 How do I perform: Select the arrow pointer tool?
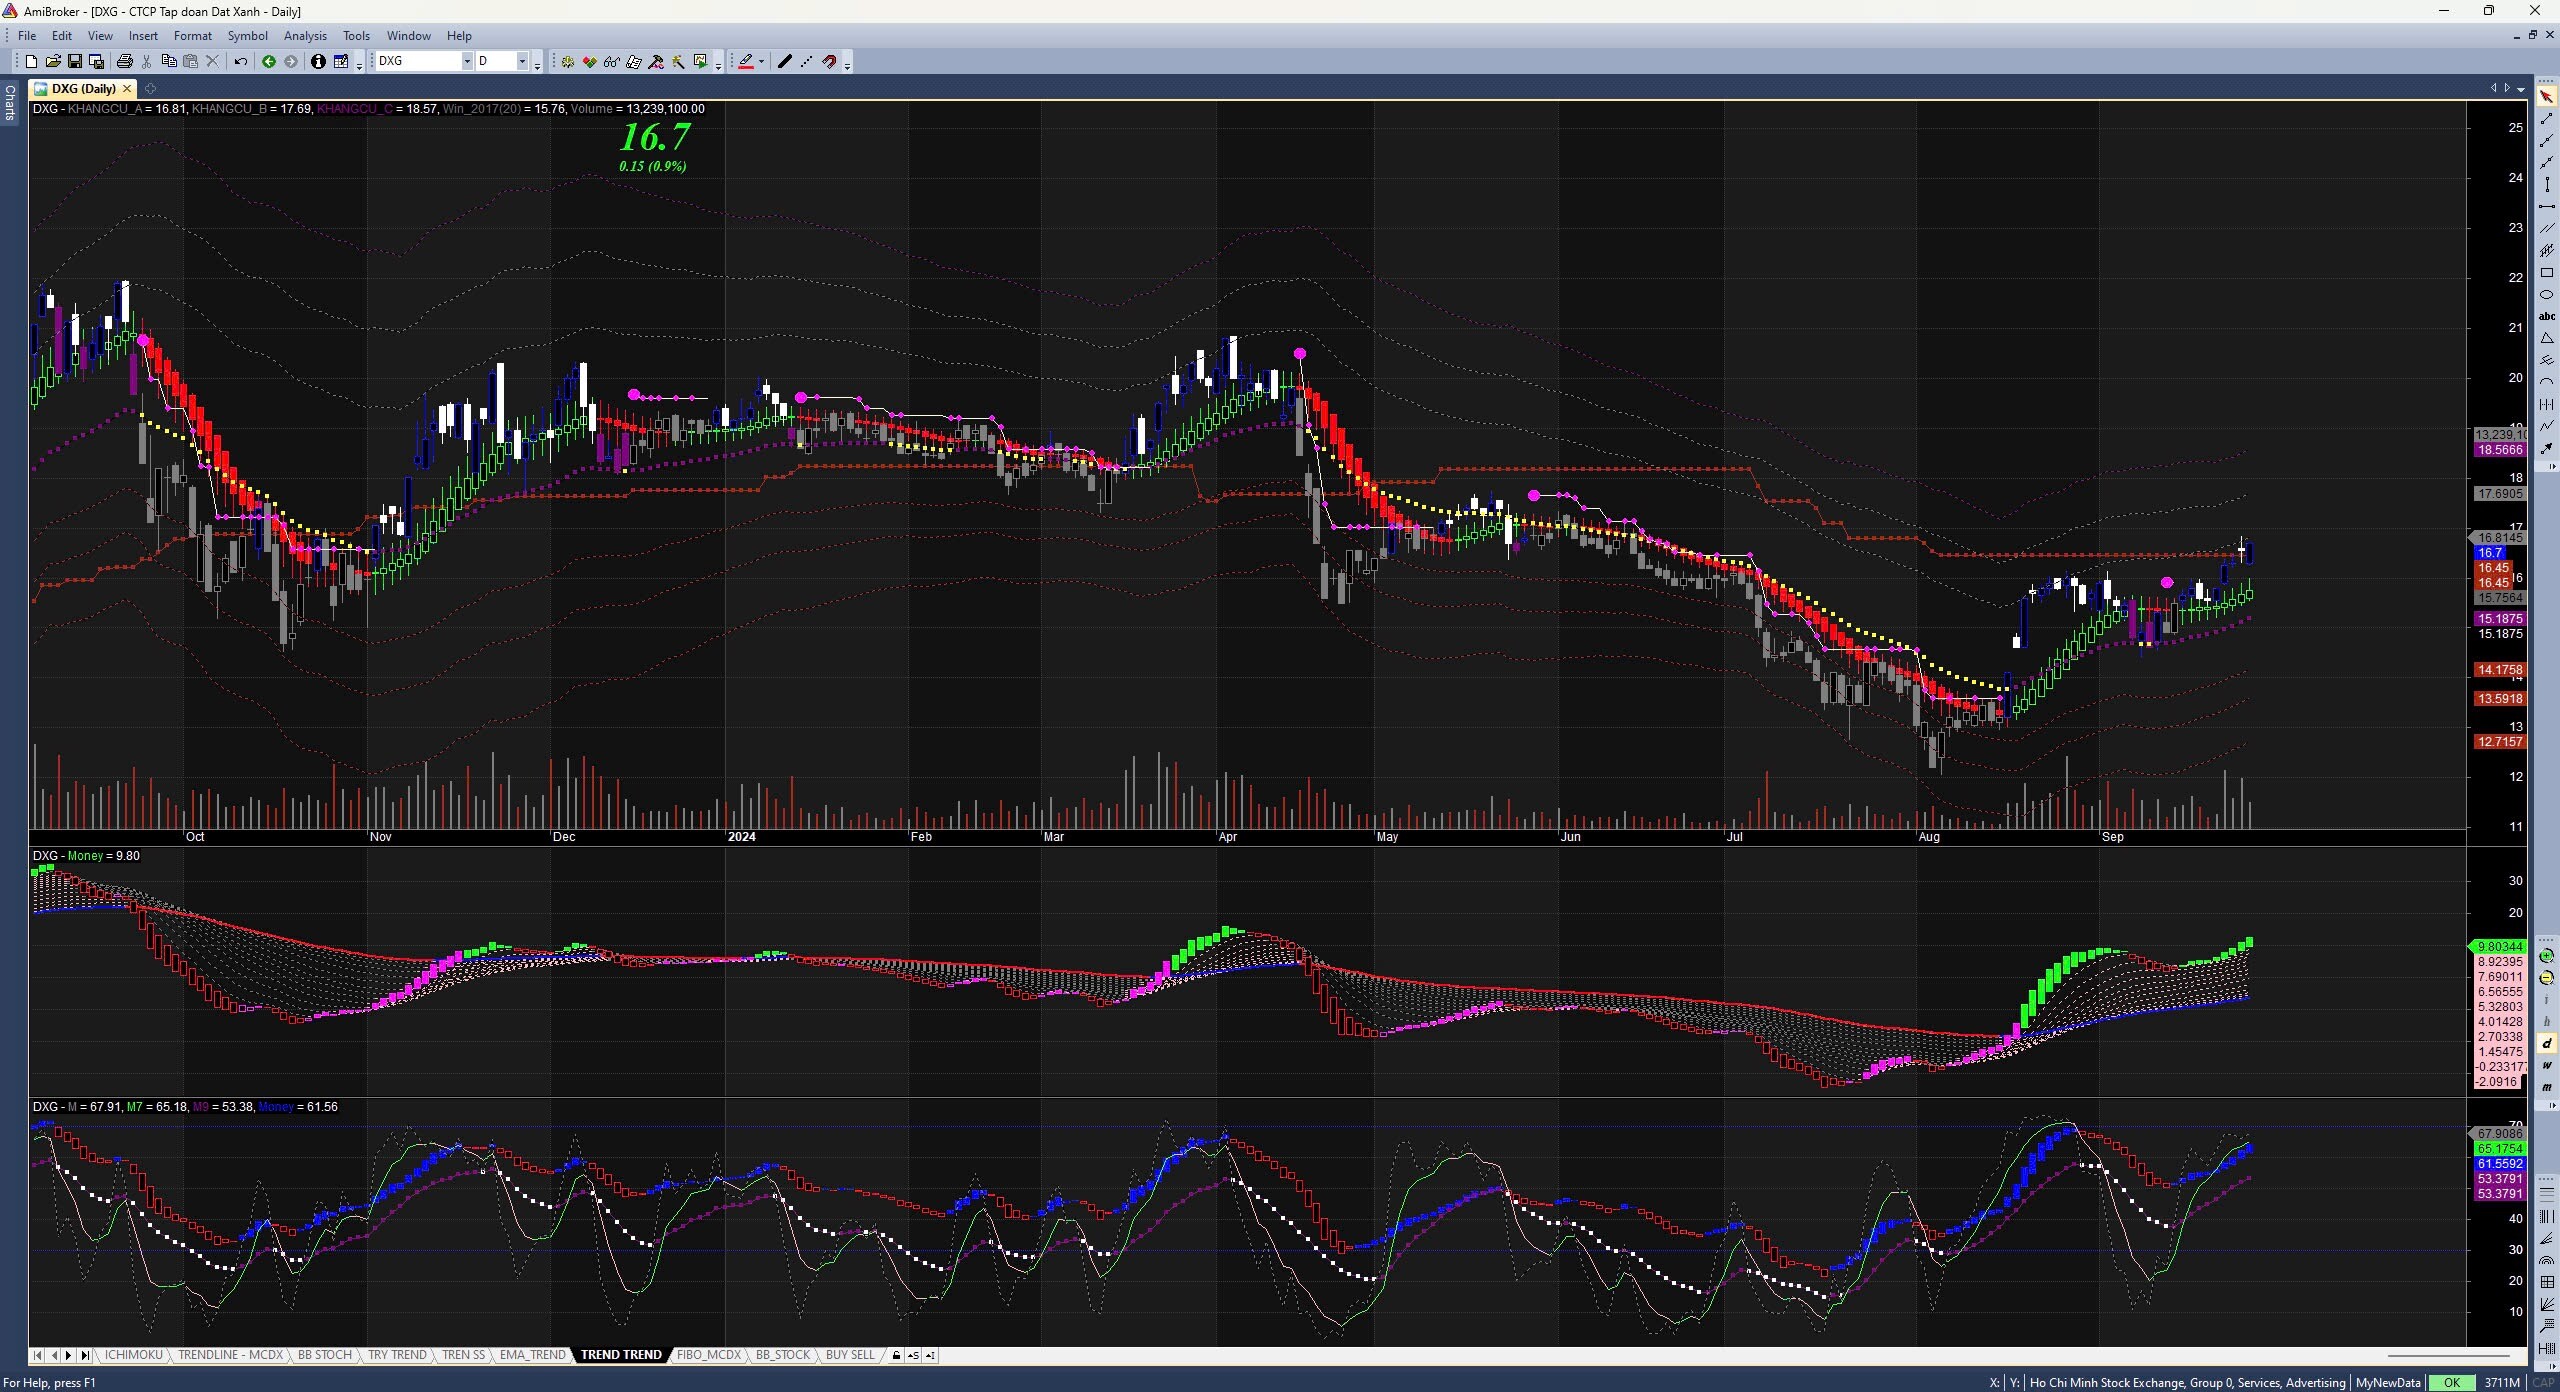tap(2547, 97)
